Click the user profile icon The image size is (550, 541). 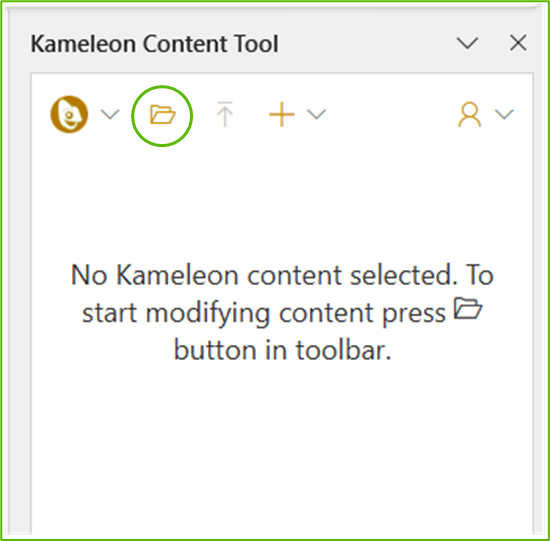pyautogui.click(x=469, y=114)
